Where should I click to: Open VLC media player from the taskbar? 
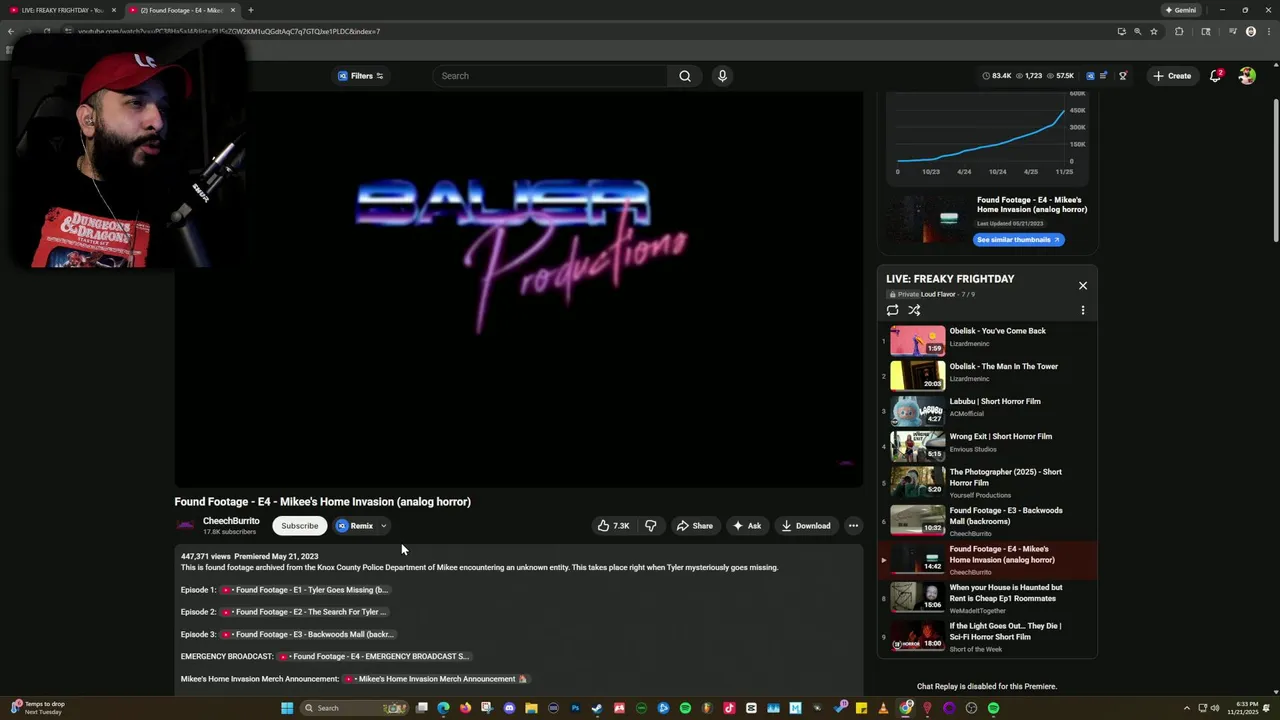point(883,708)
